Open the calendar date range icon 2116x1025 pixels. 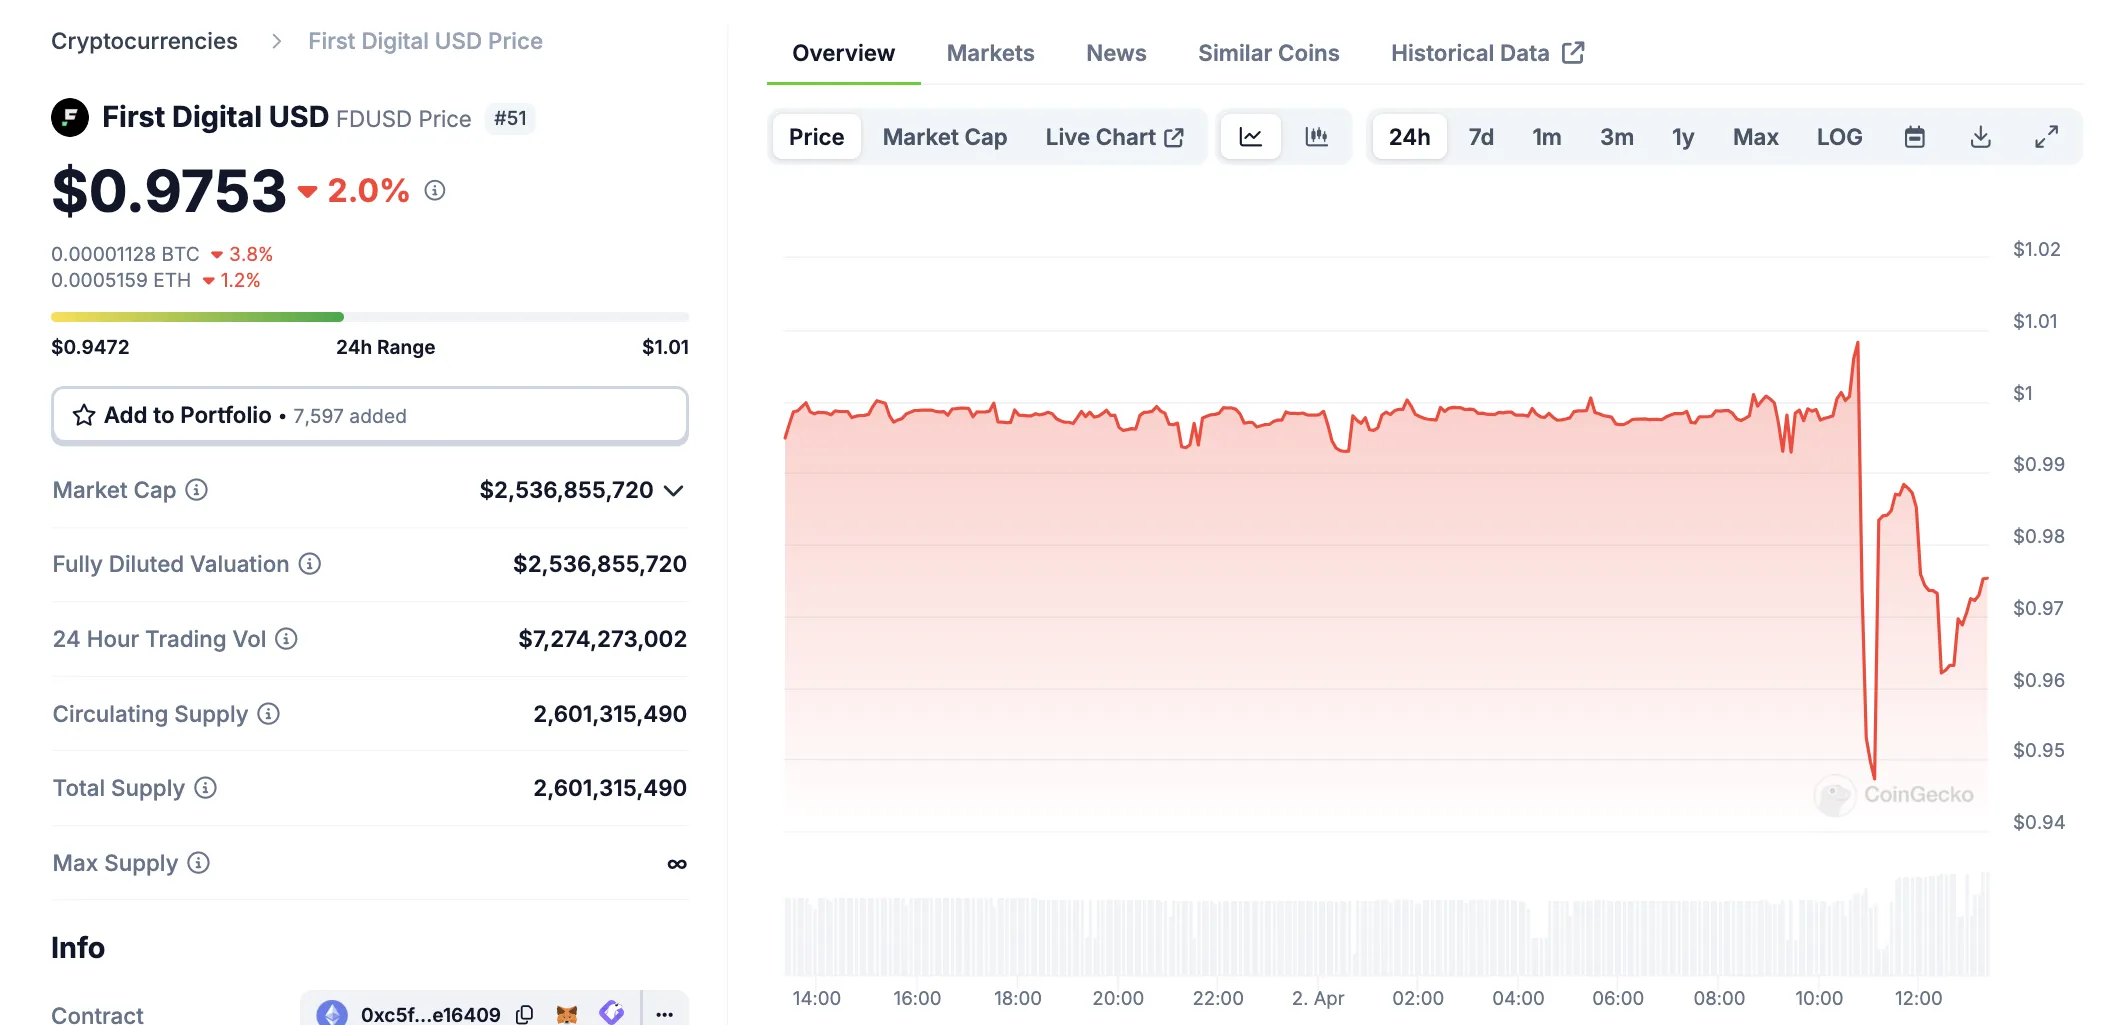[1914, 136]
